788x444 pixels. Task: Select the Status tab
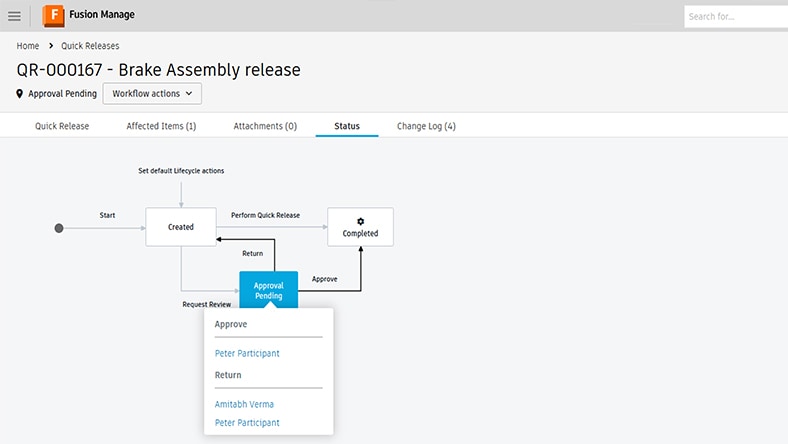click(347, 126)
